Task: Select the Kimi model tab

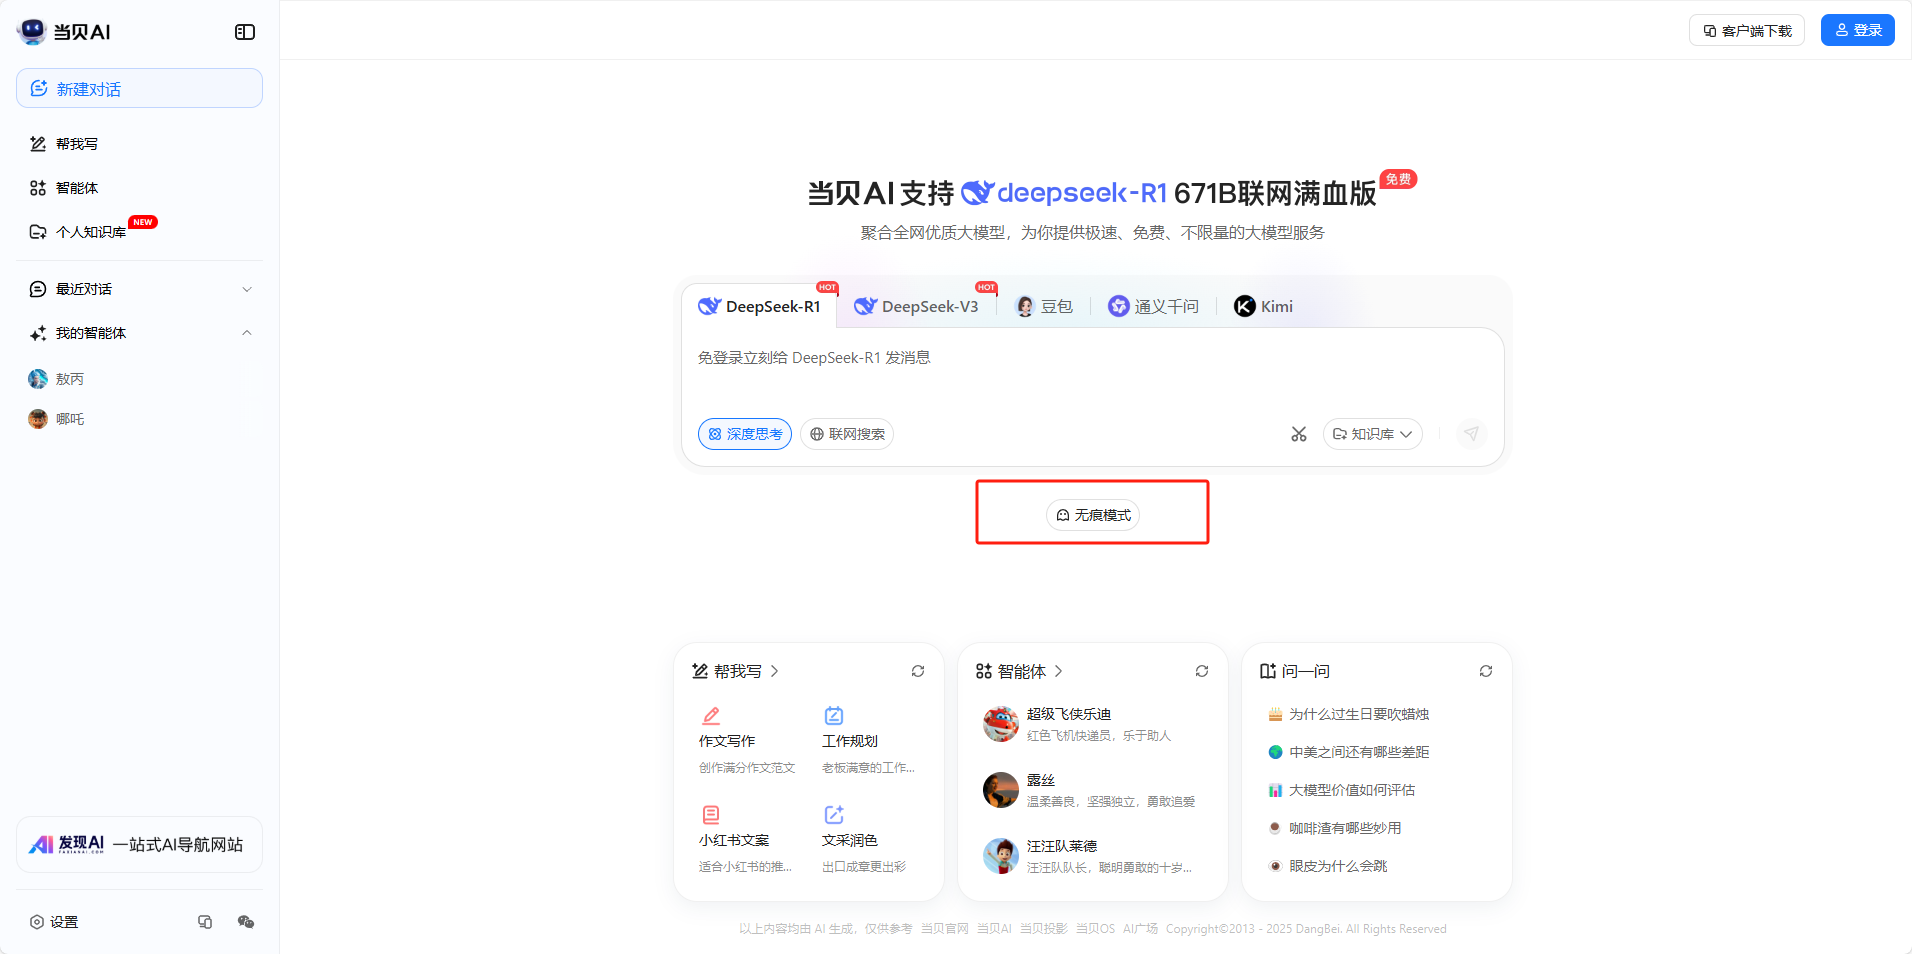Action: (x=1264, y=307)
